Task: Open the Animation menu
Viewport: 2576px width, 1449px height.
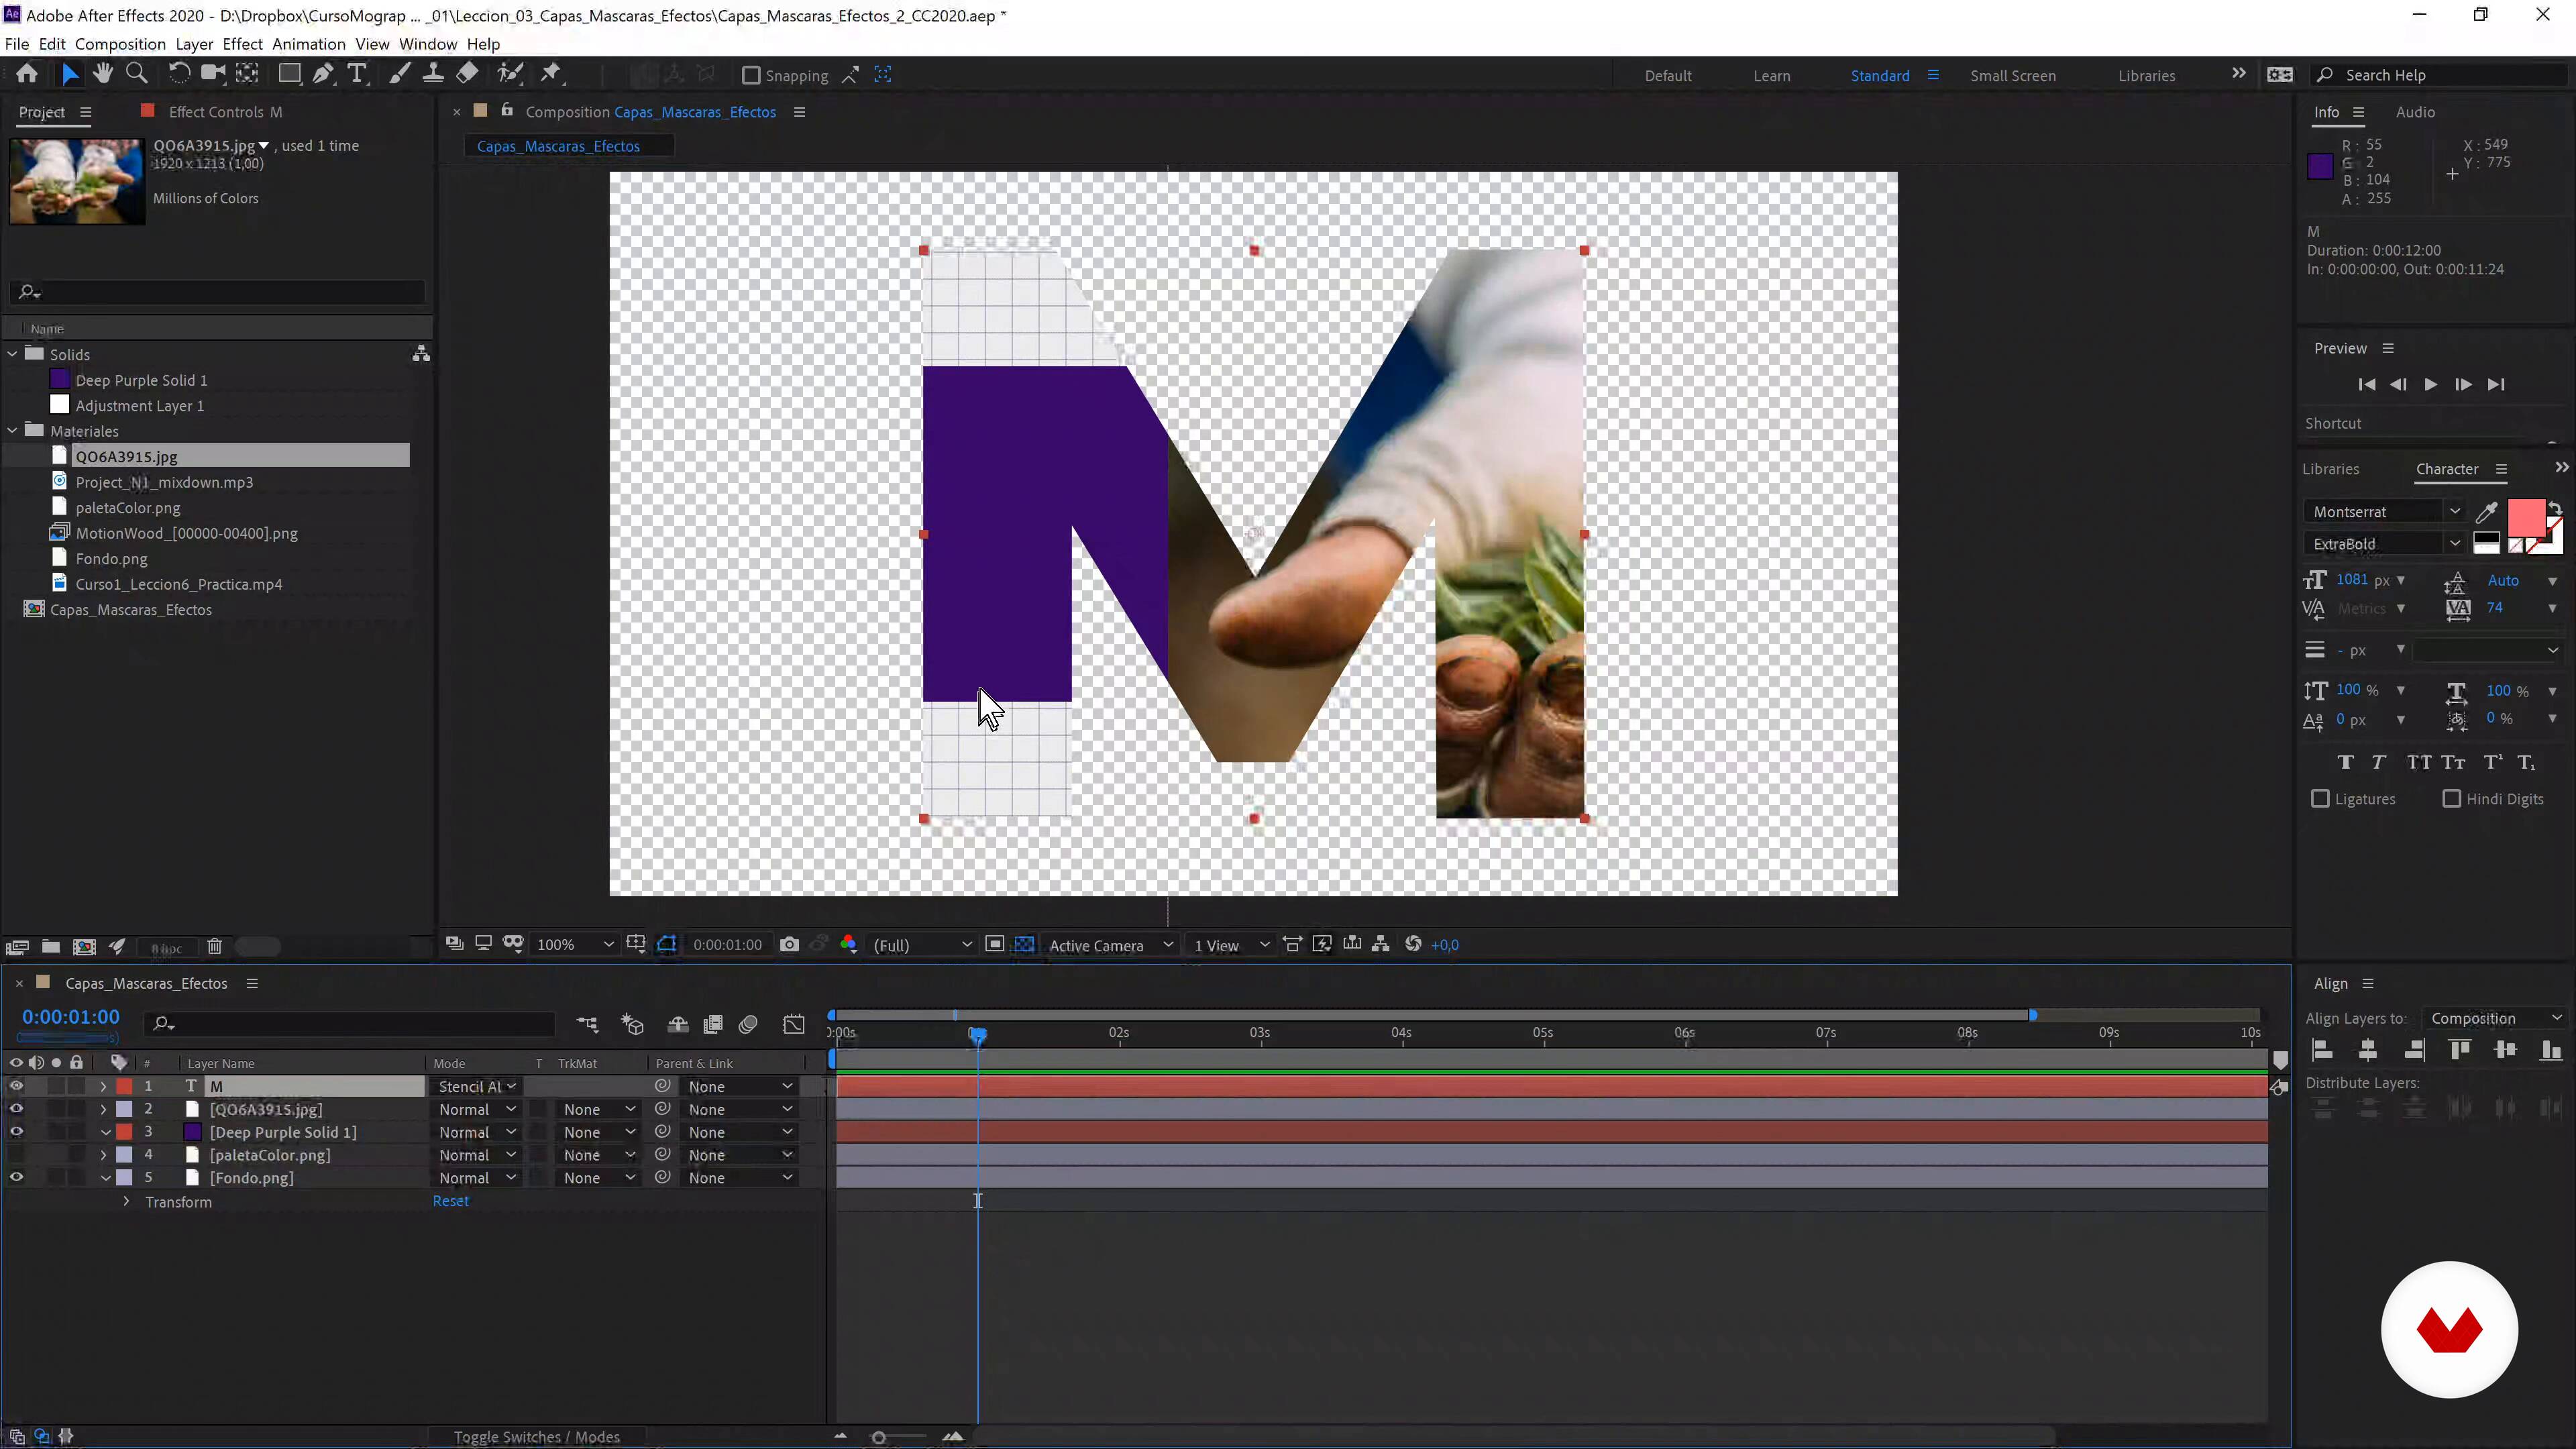Action: 309,44
